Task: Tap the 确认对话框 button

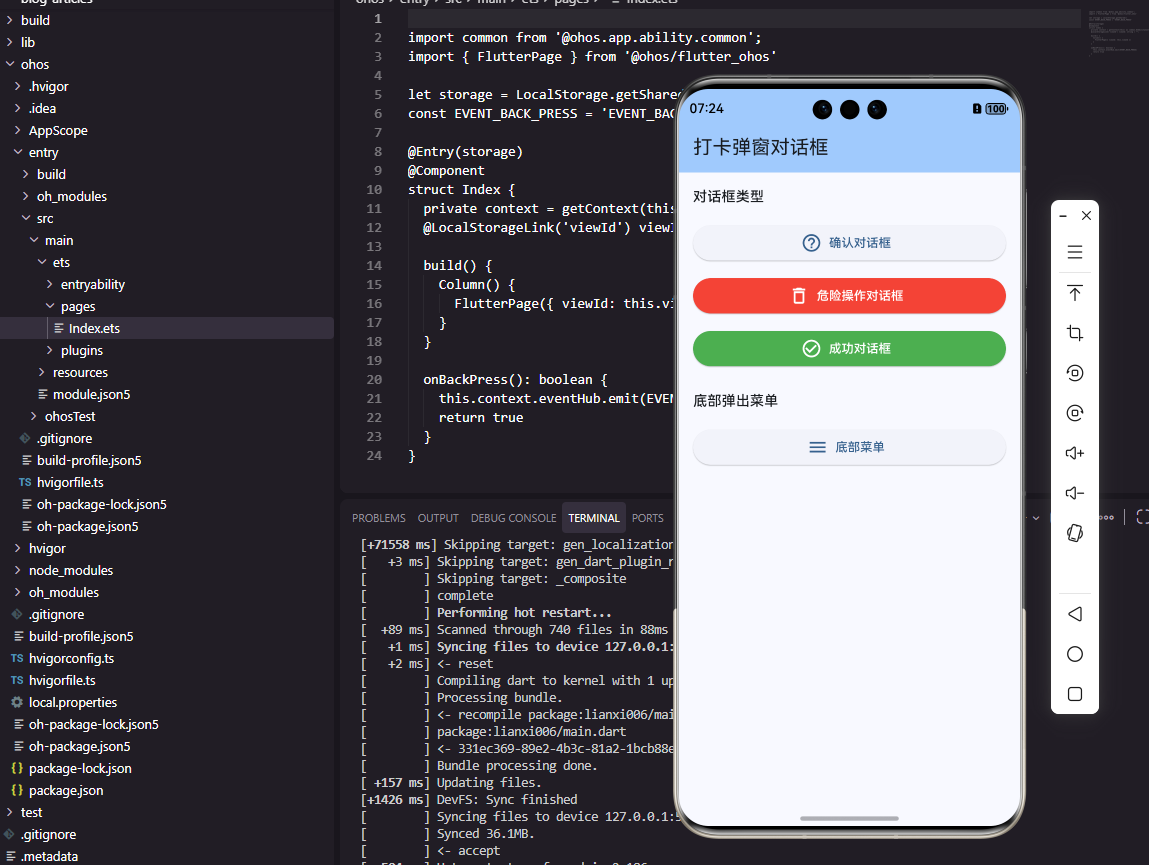Action: tap(849, 243)
